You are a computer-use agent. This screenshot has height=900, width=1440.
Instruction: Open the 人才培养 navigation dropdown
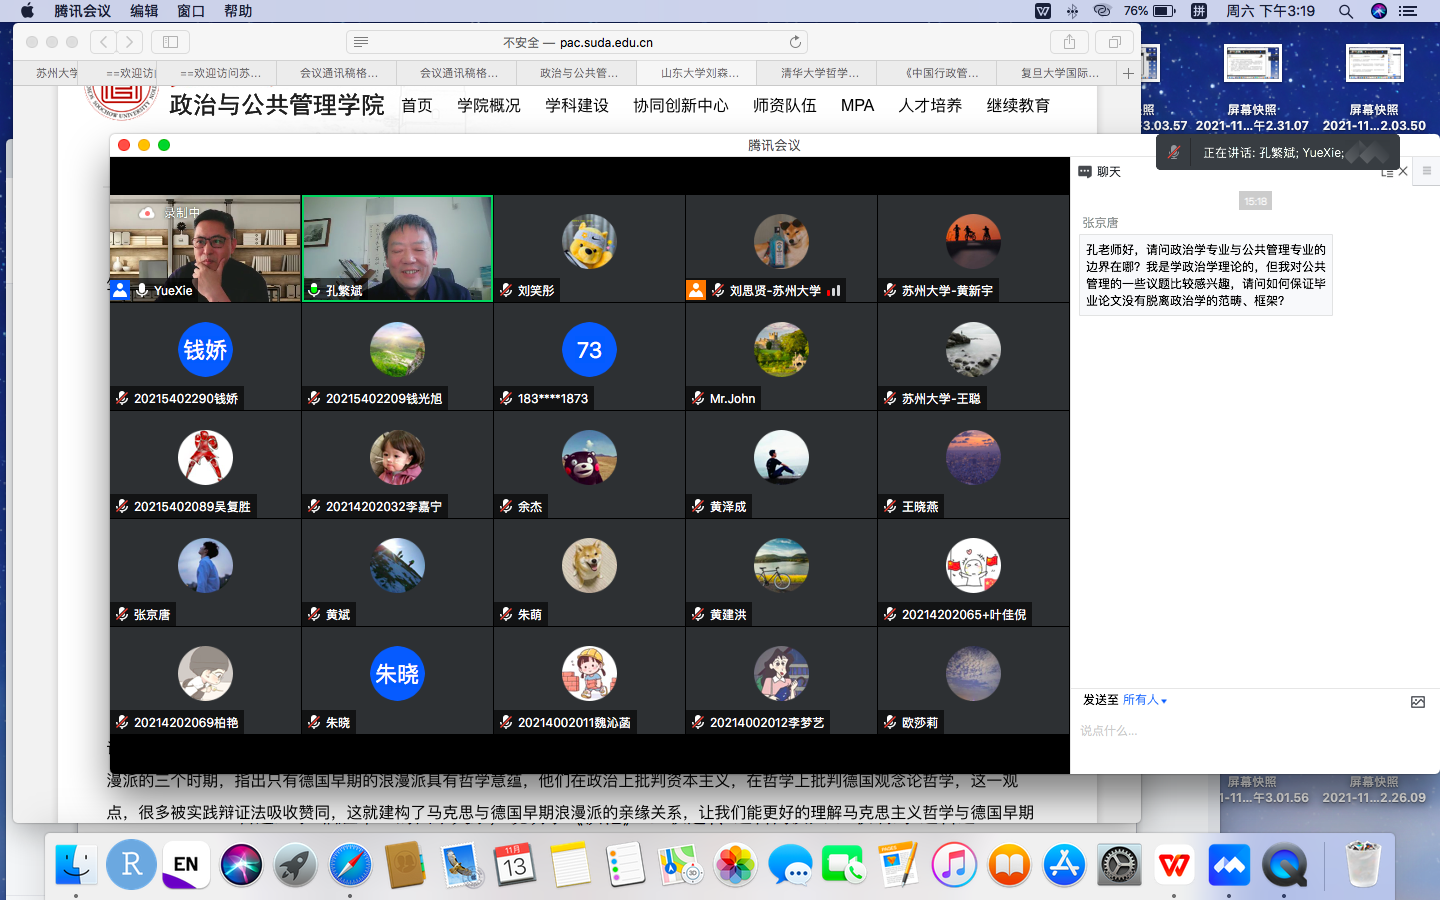(x=930, y=105)
